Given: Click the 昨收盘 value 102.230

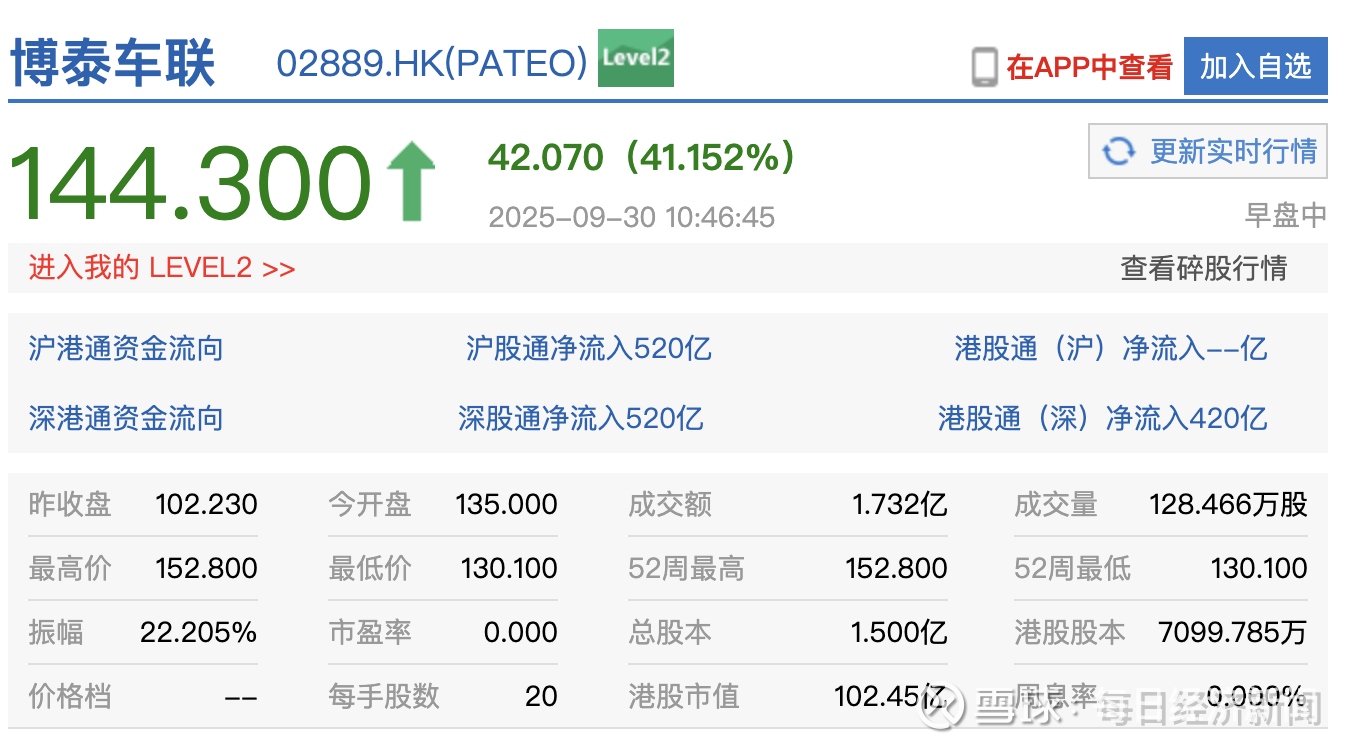Looking at the screenshot, I should tap(207, 504).
